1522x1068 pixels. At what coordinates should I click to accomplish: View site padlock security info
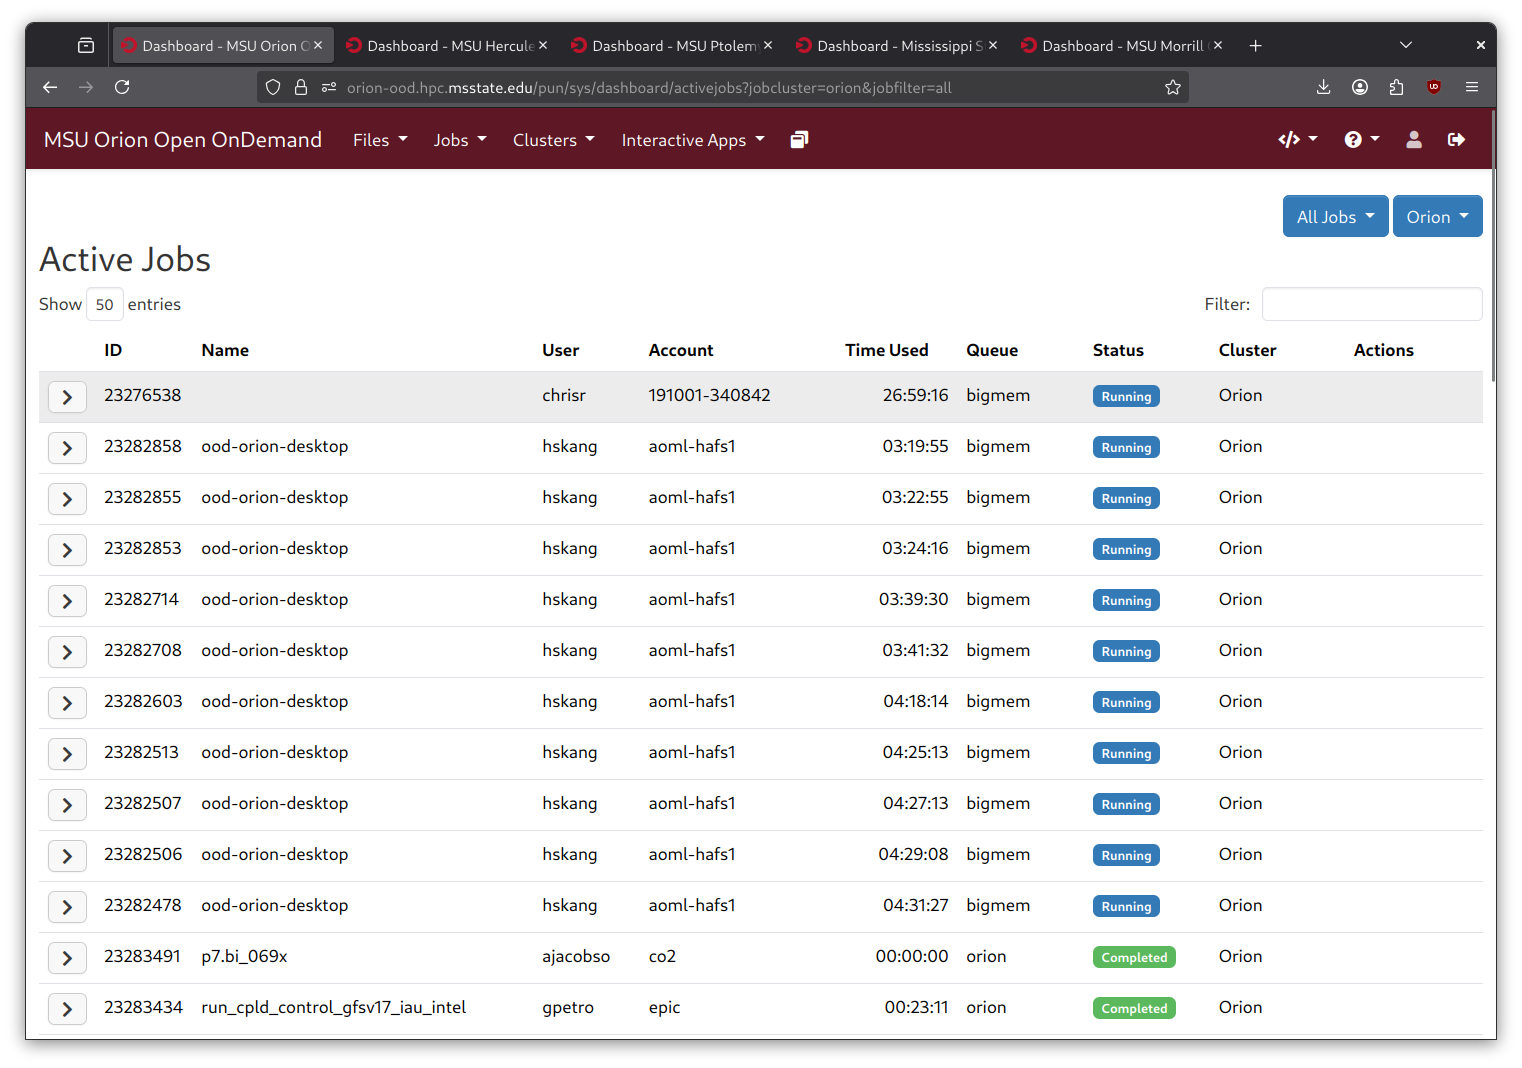[x=300, y=87]
